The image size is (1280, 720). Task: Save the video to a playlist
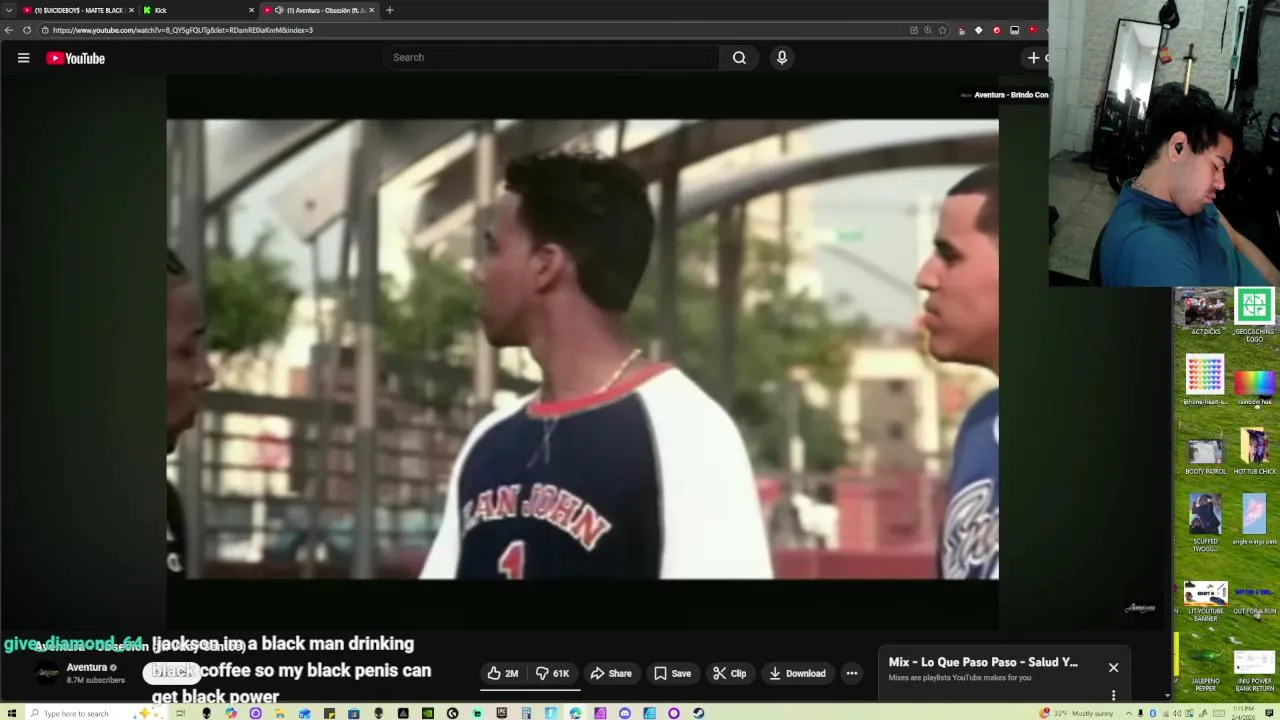point(672,674)
